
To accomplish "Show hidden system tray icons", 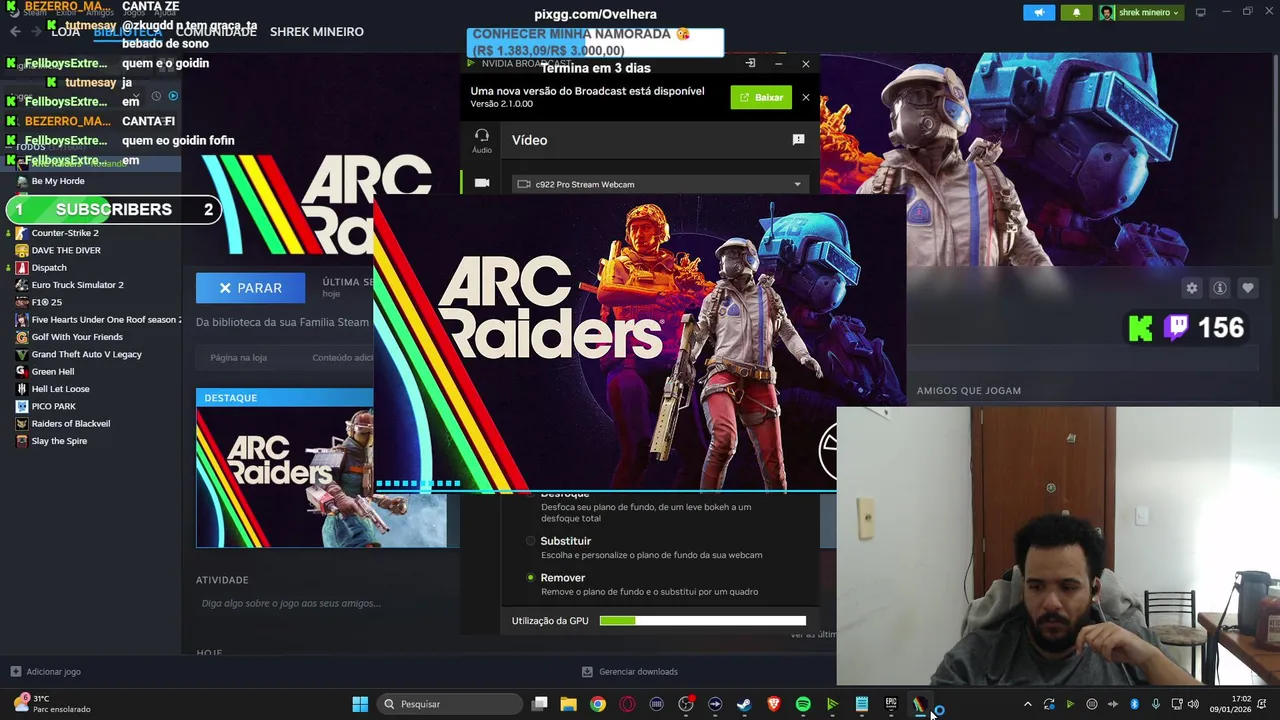I will click(1027, 704).
